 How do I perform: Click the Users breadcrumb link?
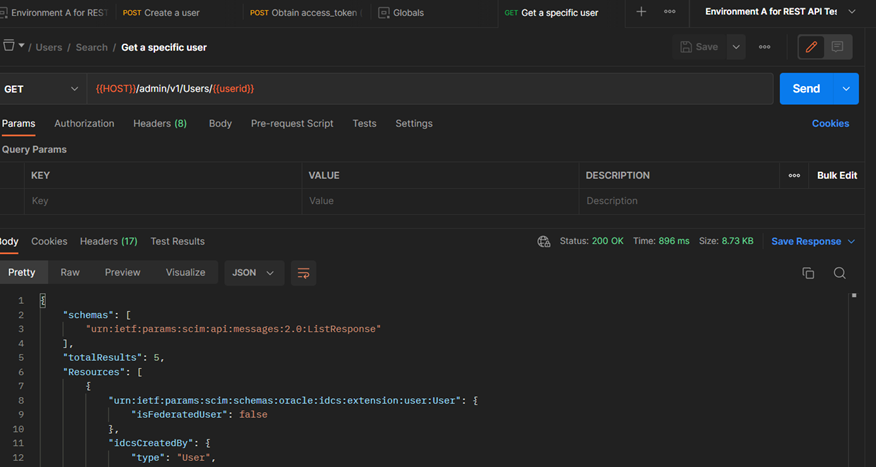[x=49, y=47]
